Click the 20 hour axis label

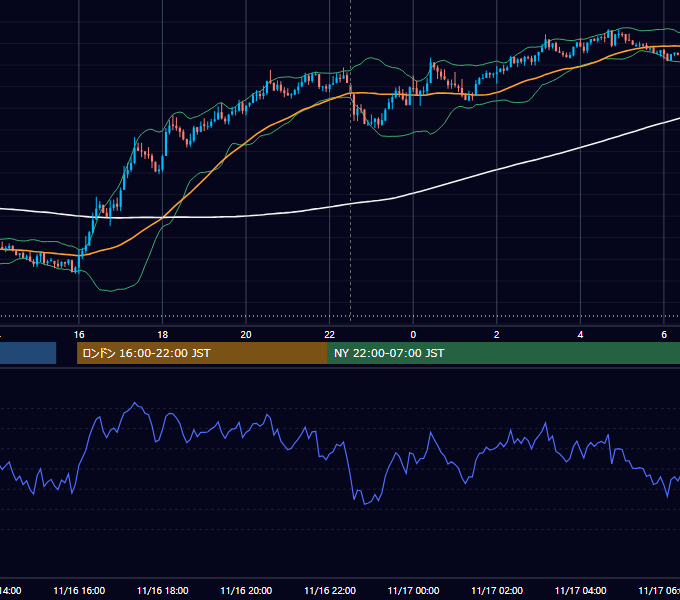246,335
